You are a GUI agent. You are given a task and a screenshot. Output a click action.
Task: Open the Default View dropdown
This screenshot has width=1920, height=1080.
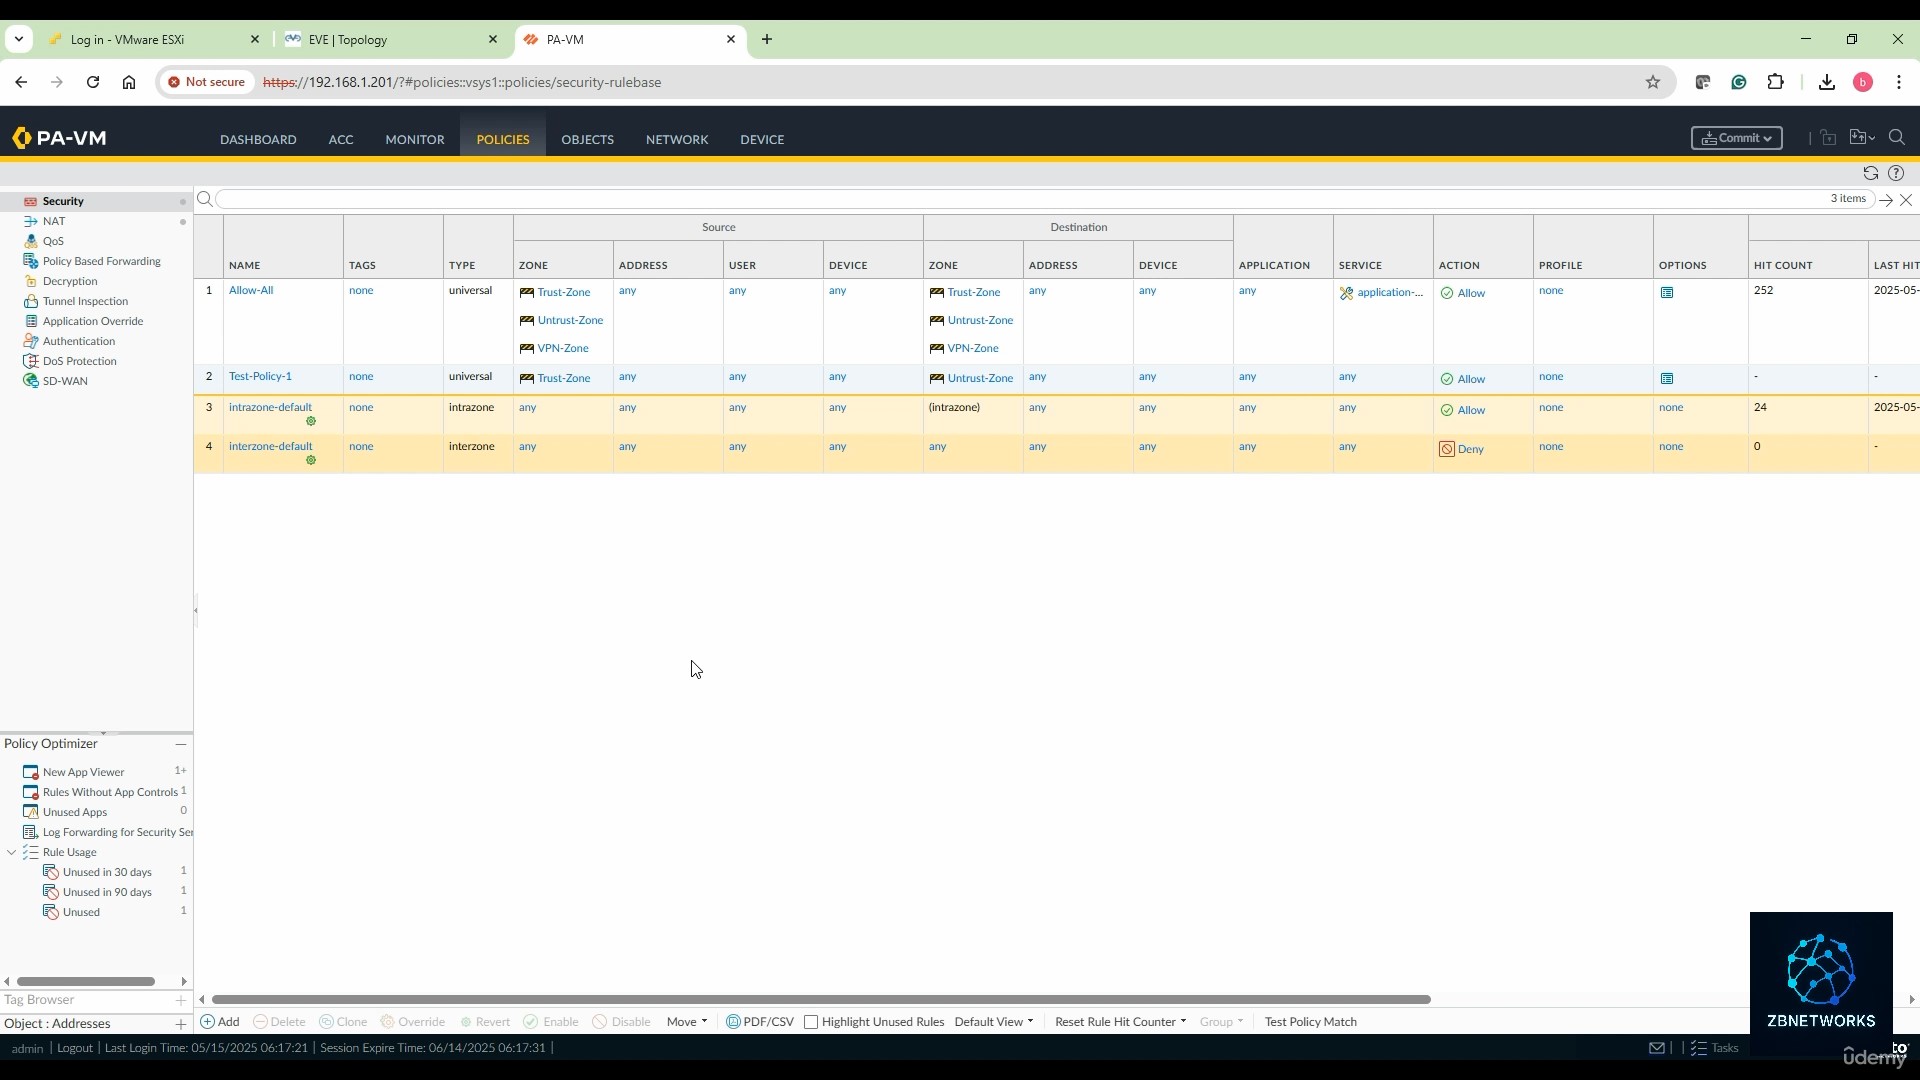coord(993,1022)
